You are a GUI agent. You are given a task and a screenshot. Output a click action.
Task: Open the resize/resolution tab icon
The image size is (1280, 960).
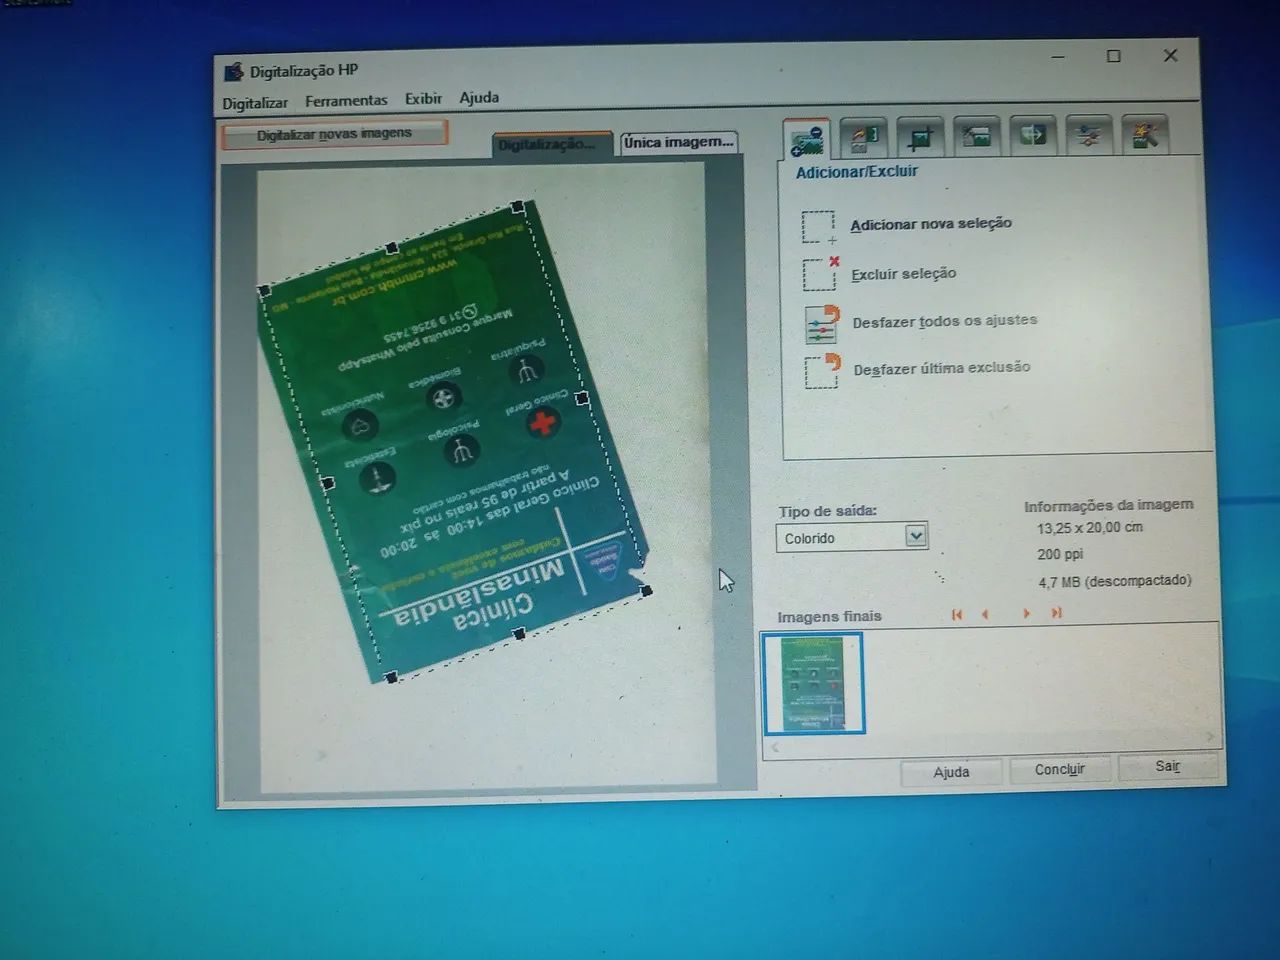(x=862, y=137)
